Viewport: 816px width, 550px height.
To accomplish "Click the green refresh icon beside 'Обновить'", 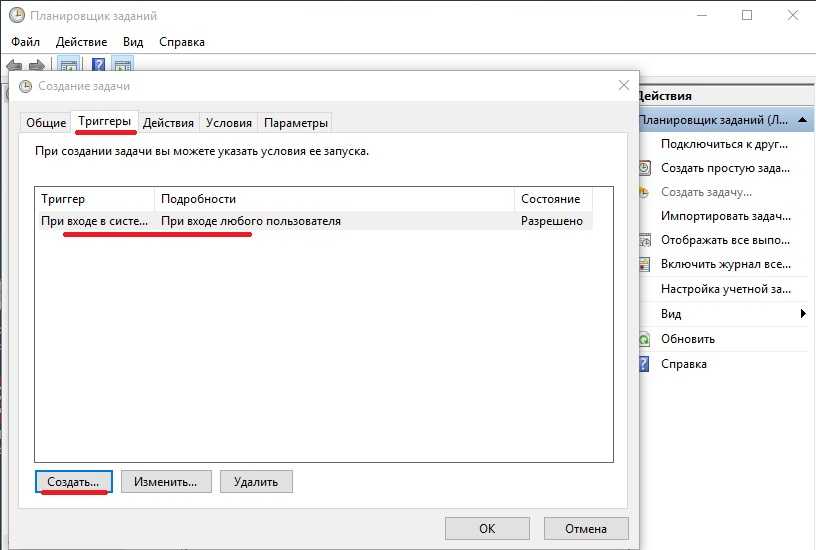I will [645, 339].
